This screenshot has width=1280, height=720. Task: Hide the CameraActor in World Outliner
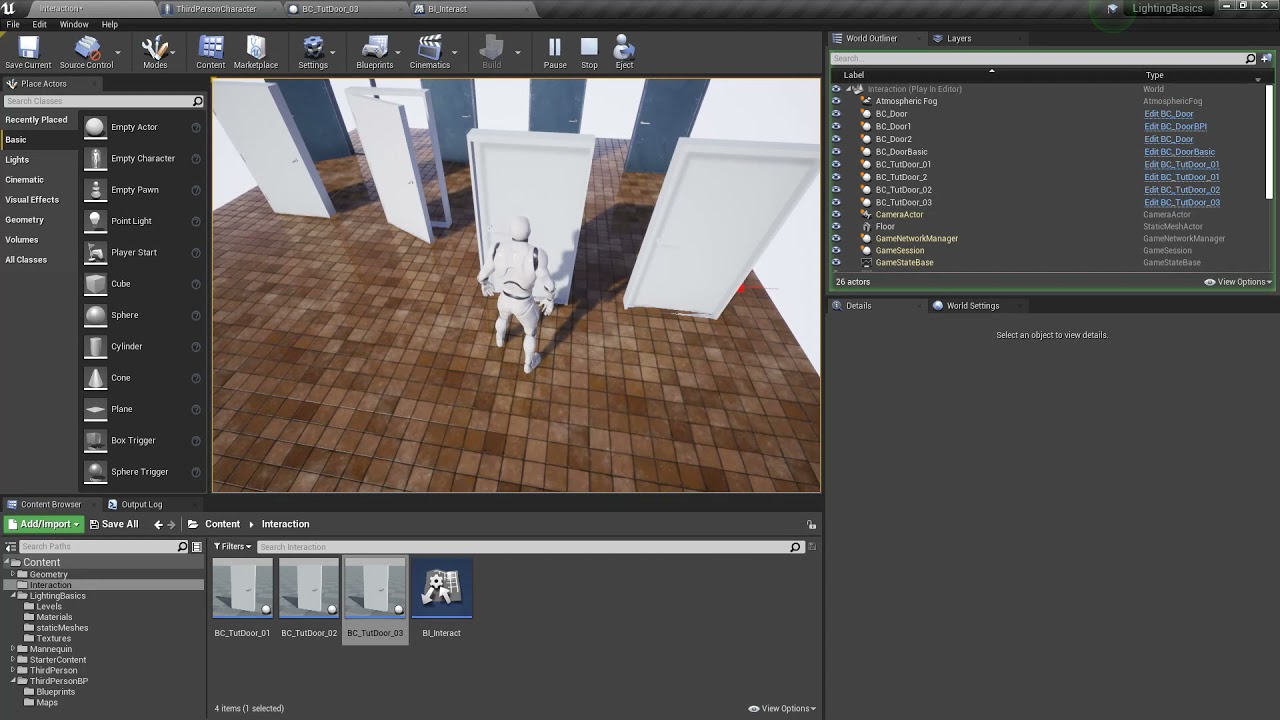[836, 214]
